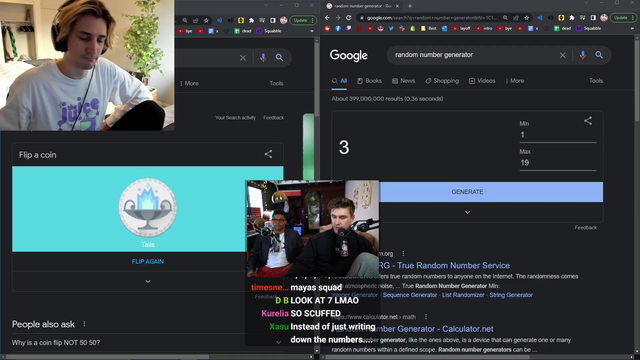The height and width of the screenshot is (360, 640).
Task: Switch to the Videos tab
Action: tap(482, 81)
